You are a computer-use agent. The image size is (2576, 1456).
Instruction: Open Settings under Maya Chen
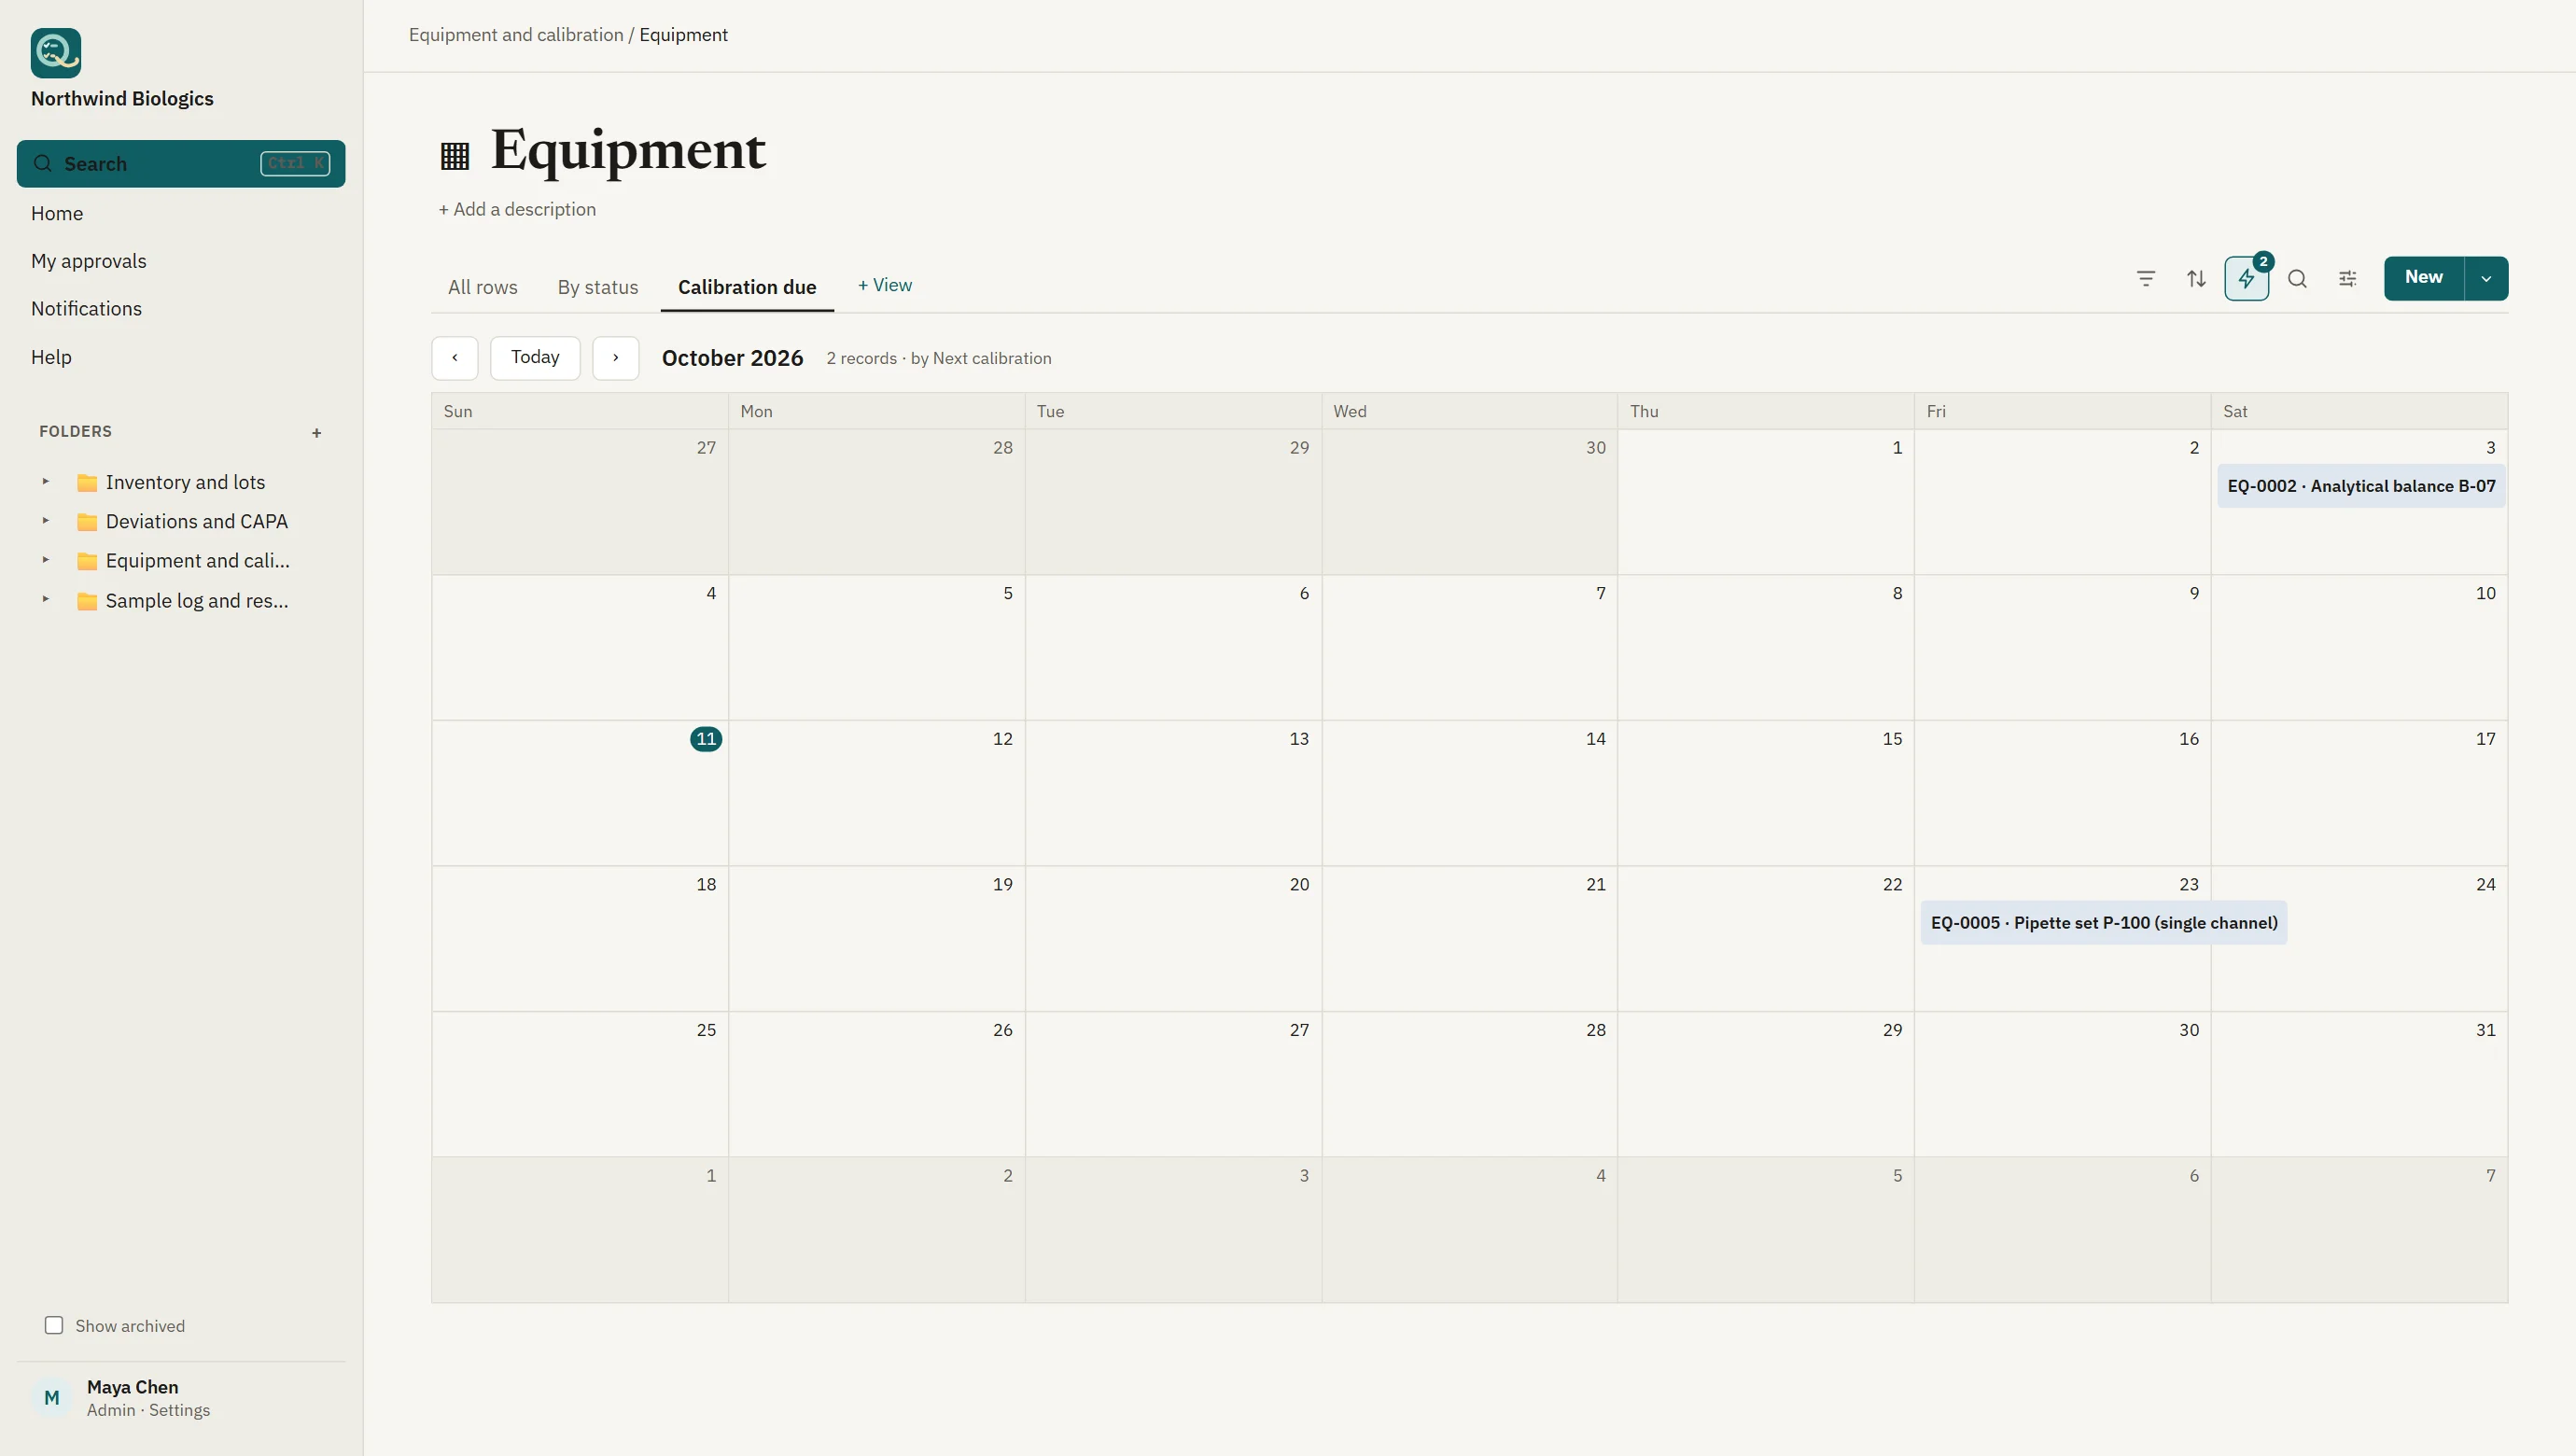pyautogui.click(x=179, y=1410)
